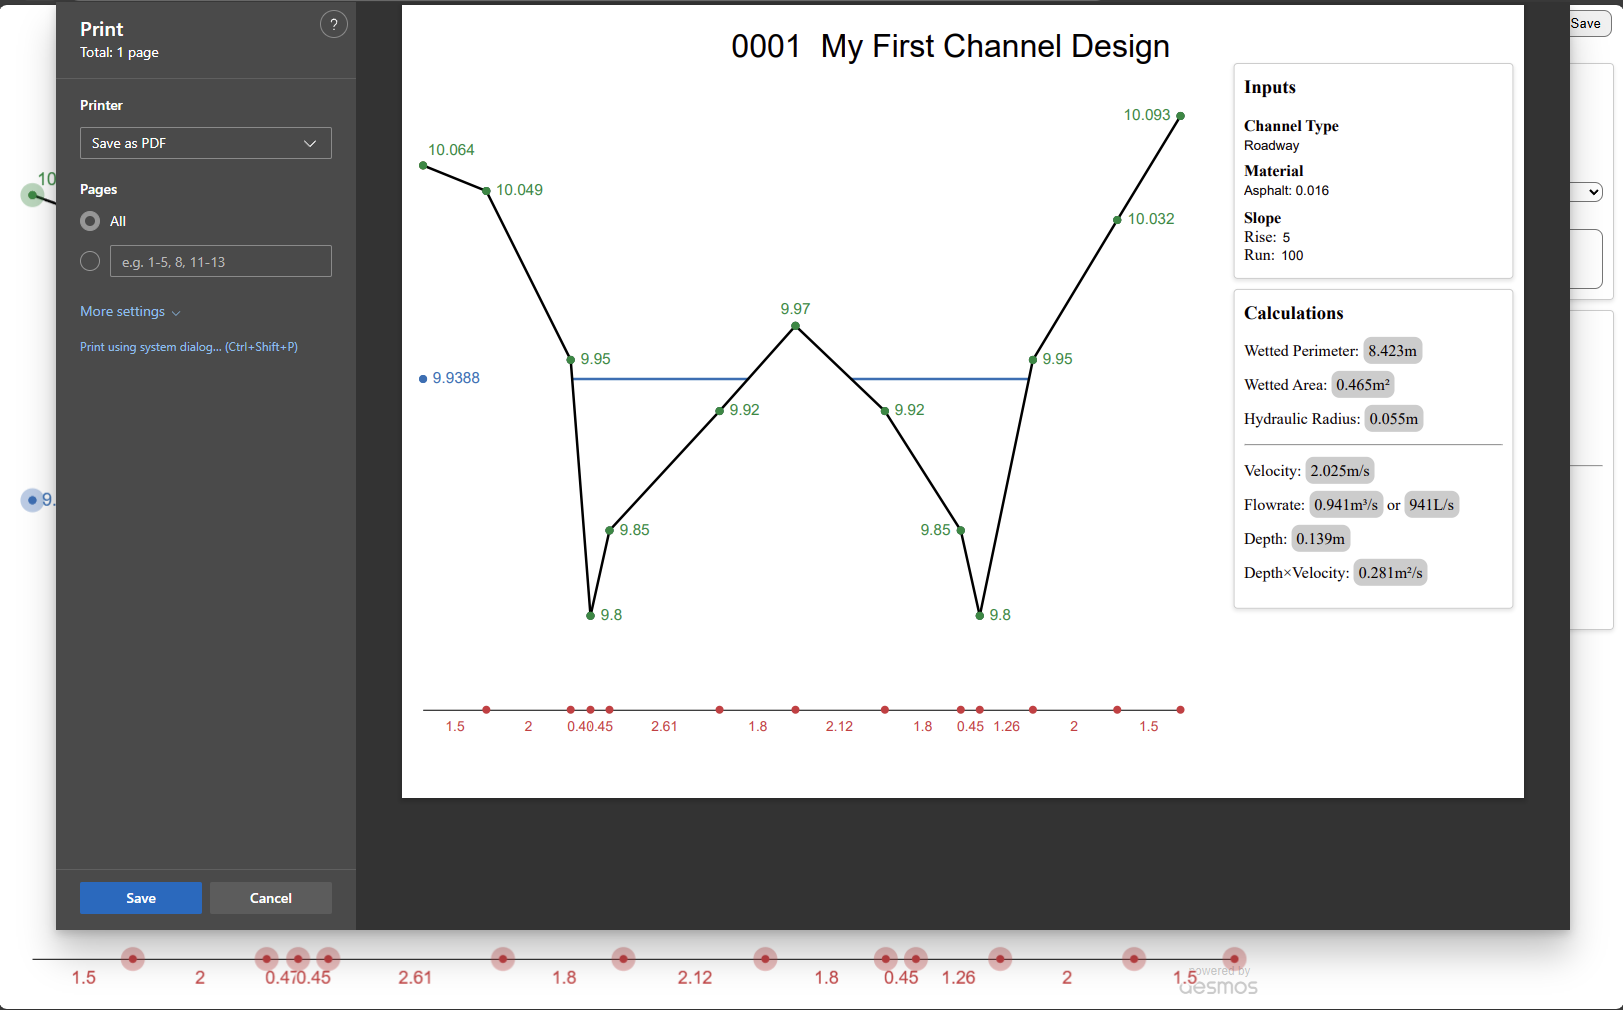The width and height of the screenshot is (1623, 1010).
Task: Click the blue water-level point on the background graph
Action: pos(32,499)
